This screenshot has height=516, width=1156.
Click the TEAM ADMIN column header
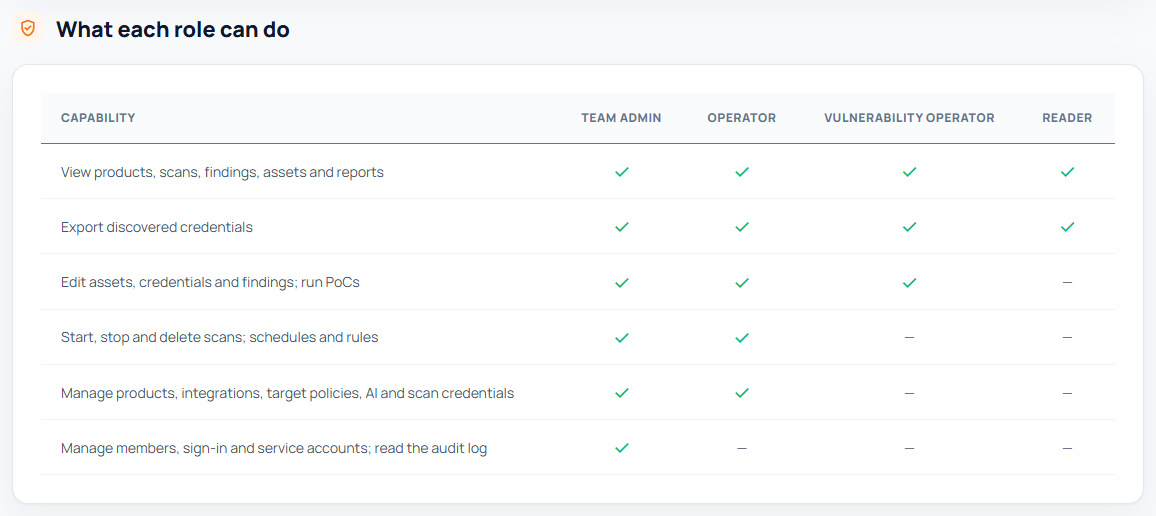[x=621, y=118]
